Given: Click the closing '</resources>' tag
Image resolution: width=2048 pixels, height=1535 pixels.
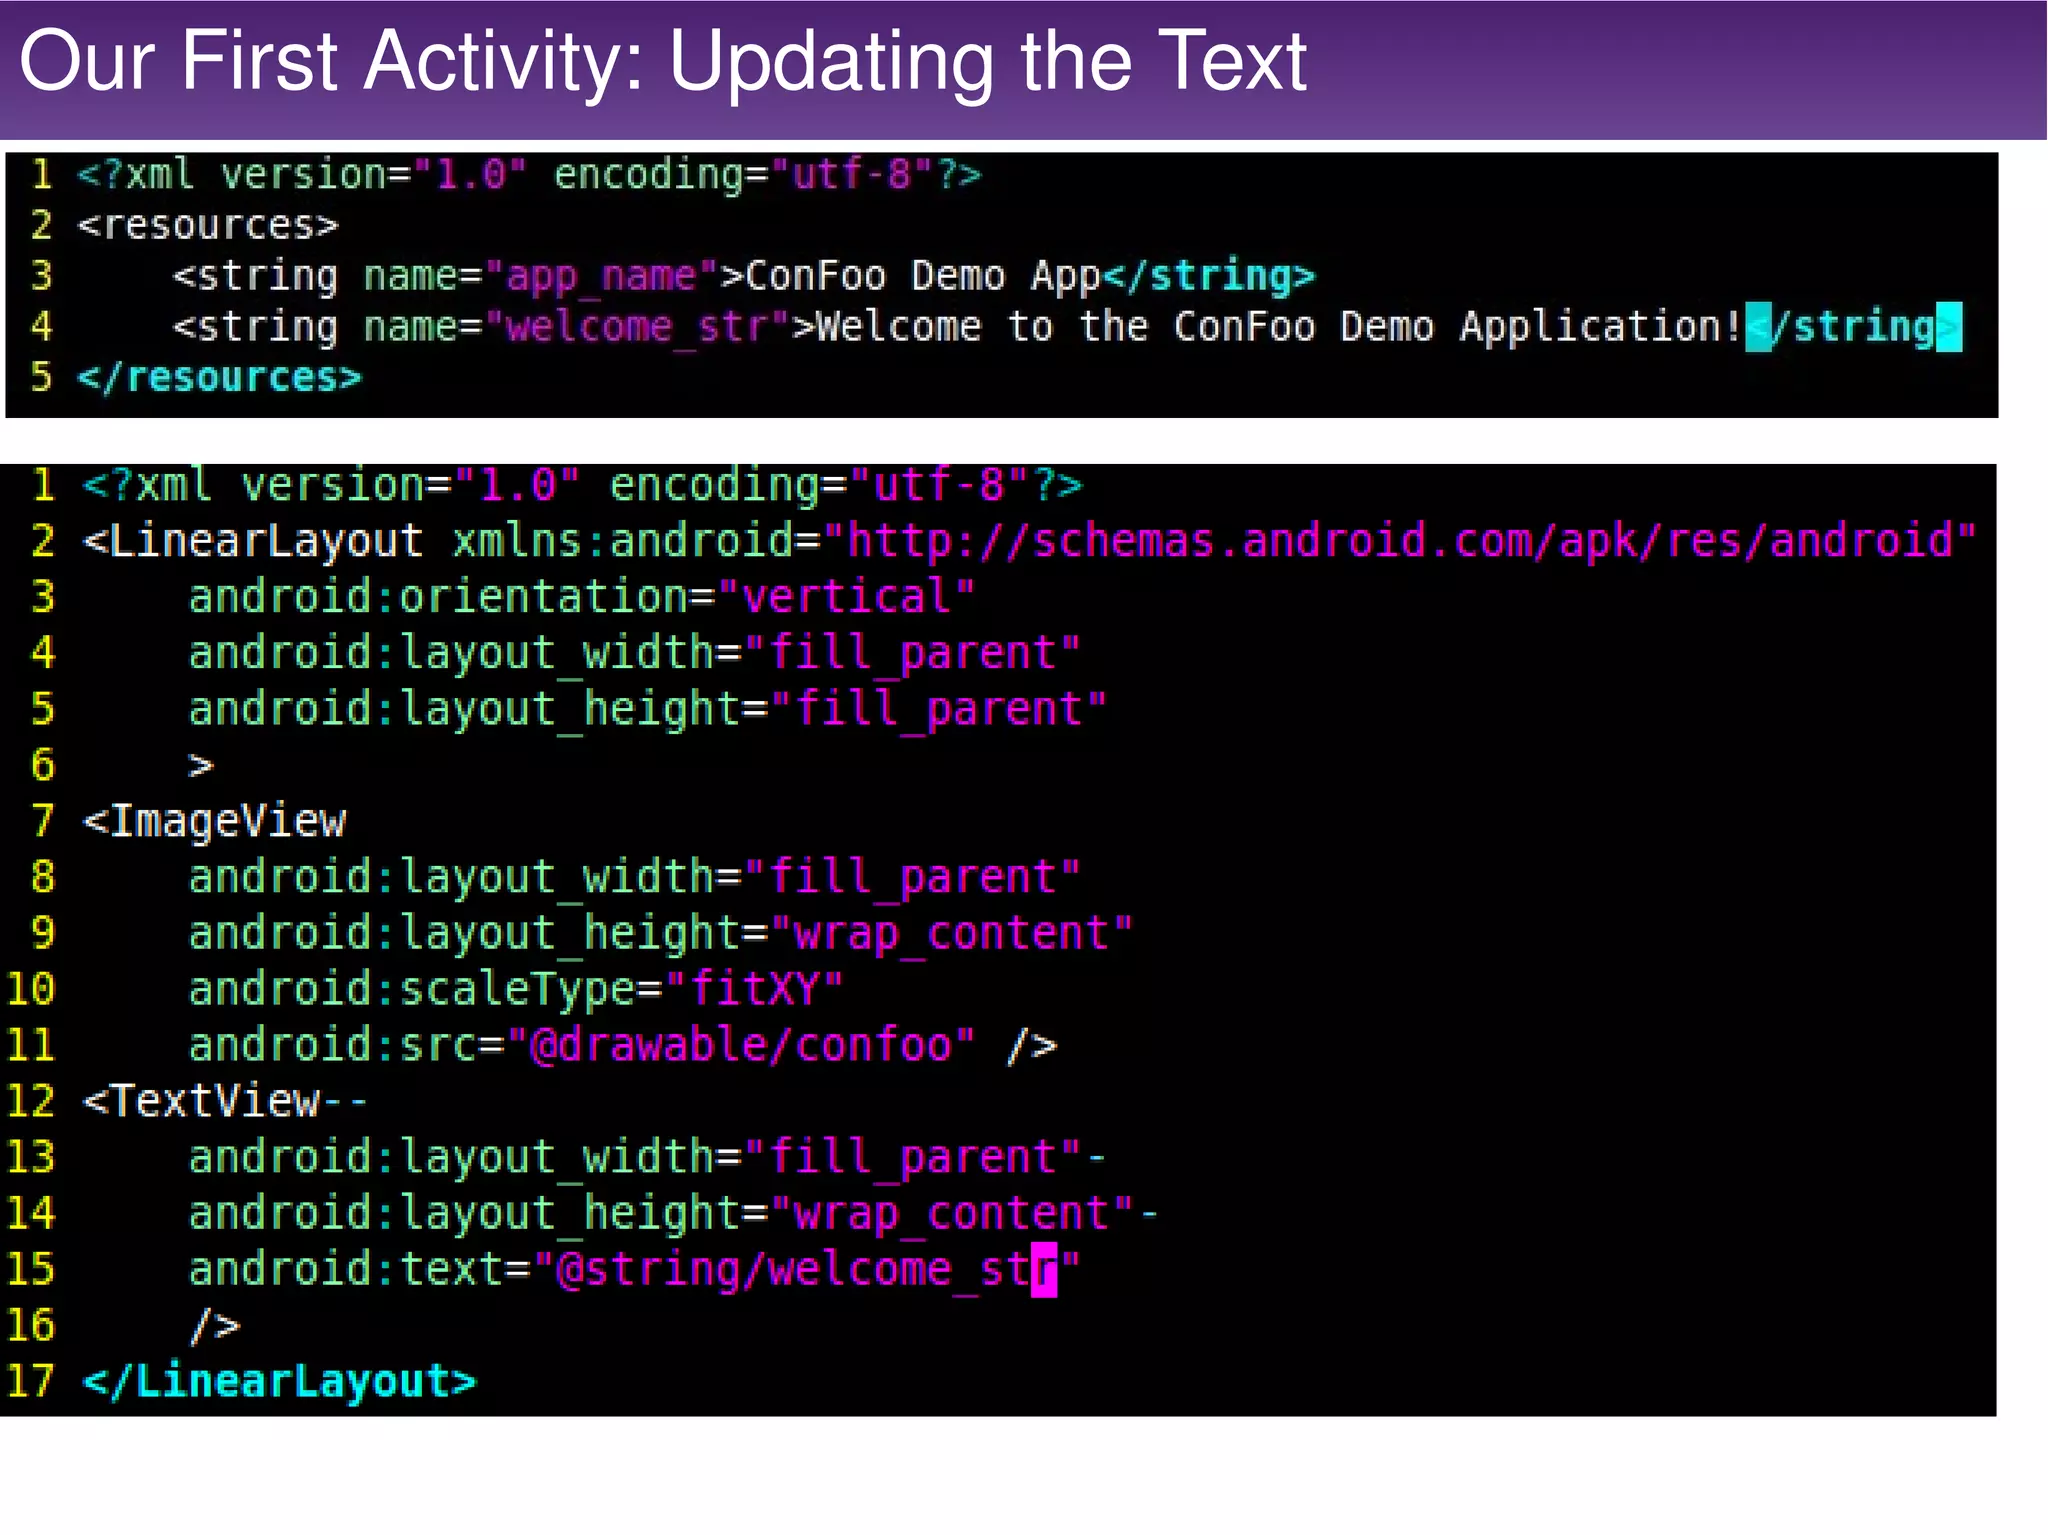Looking at the screenshot, I should [x=219, y=378].
